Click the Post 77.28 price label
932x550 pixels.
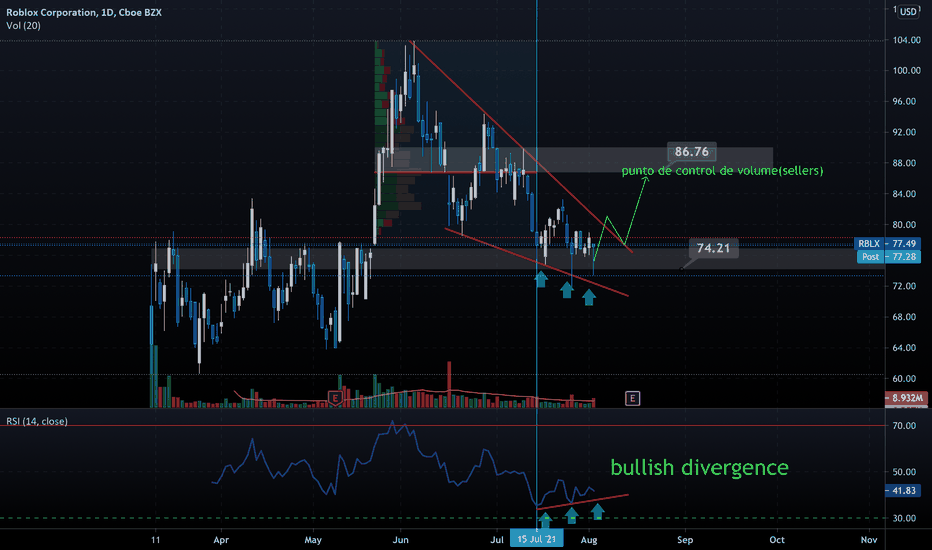point(888,256)
